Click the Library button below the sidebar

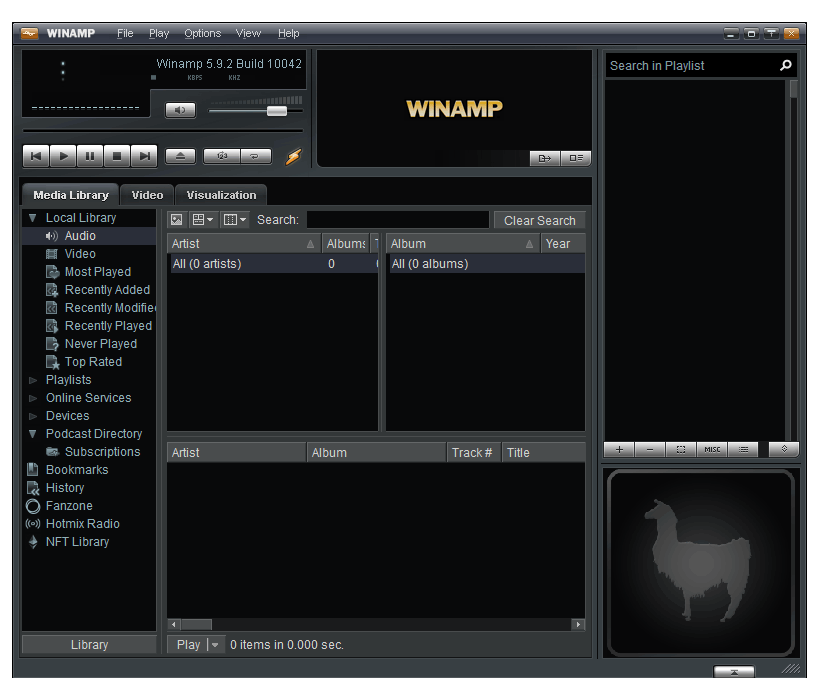88,644
